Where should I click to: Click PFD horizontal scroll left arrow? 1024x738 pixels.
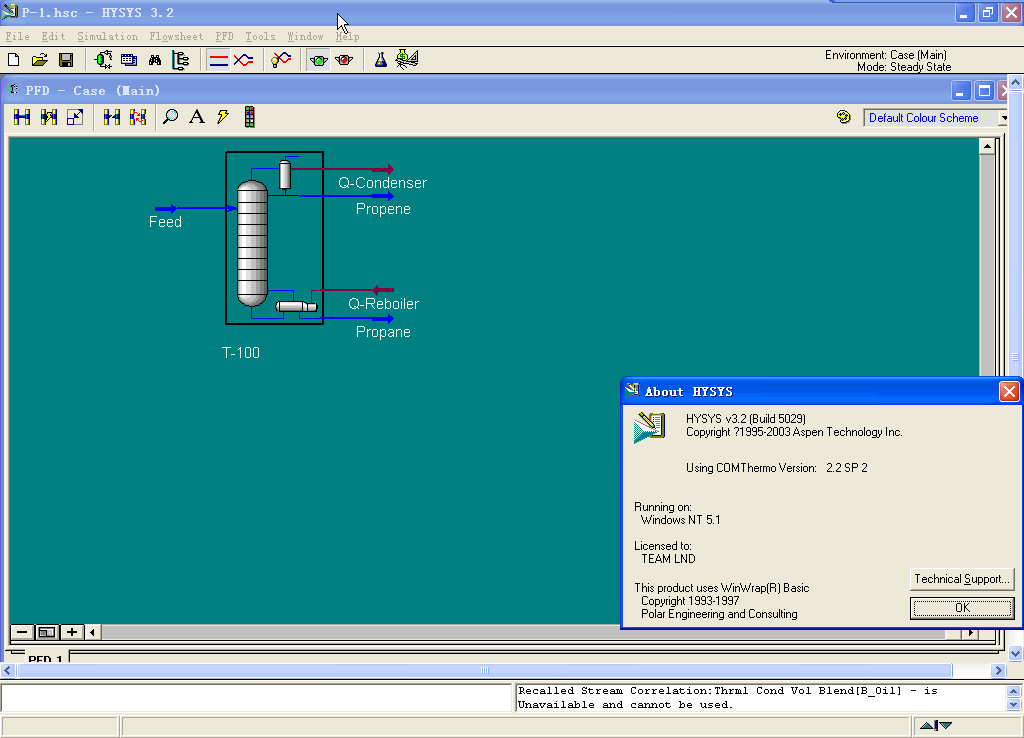pyautogui.click(x=93, y=632)
